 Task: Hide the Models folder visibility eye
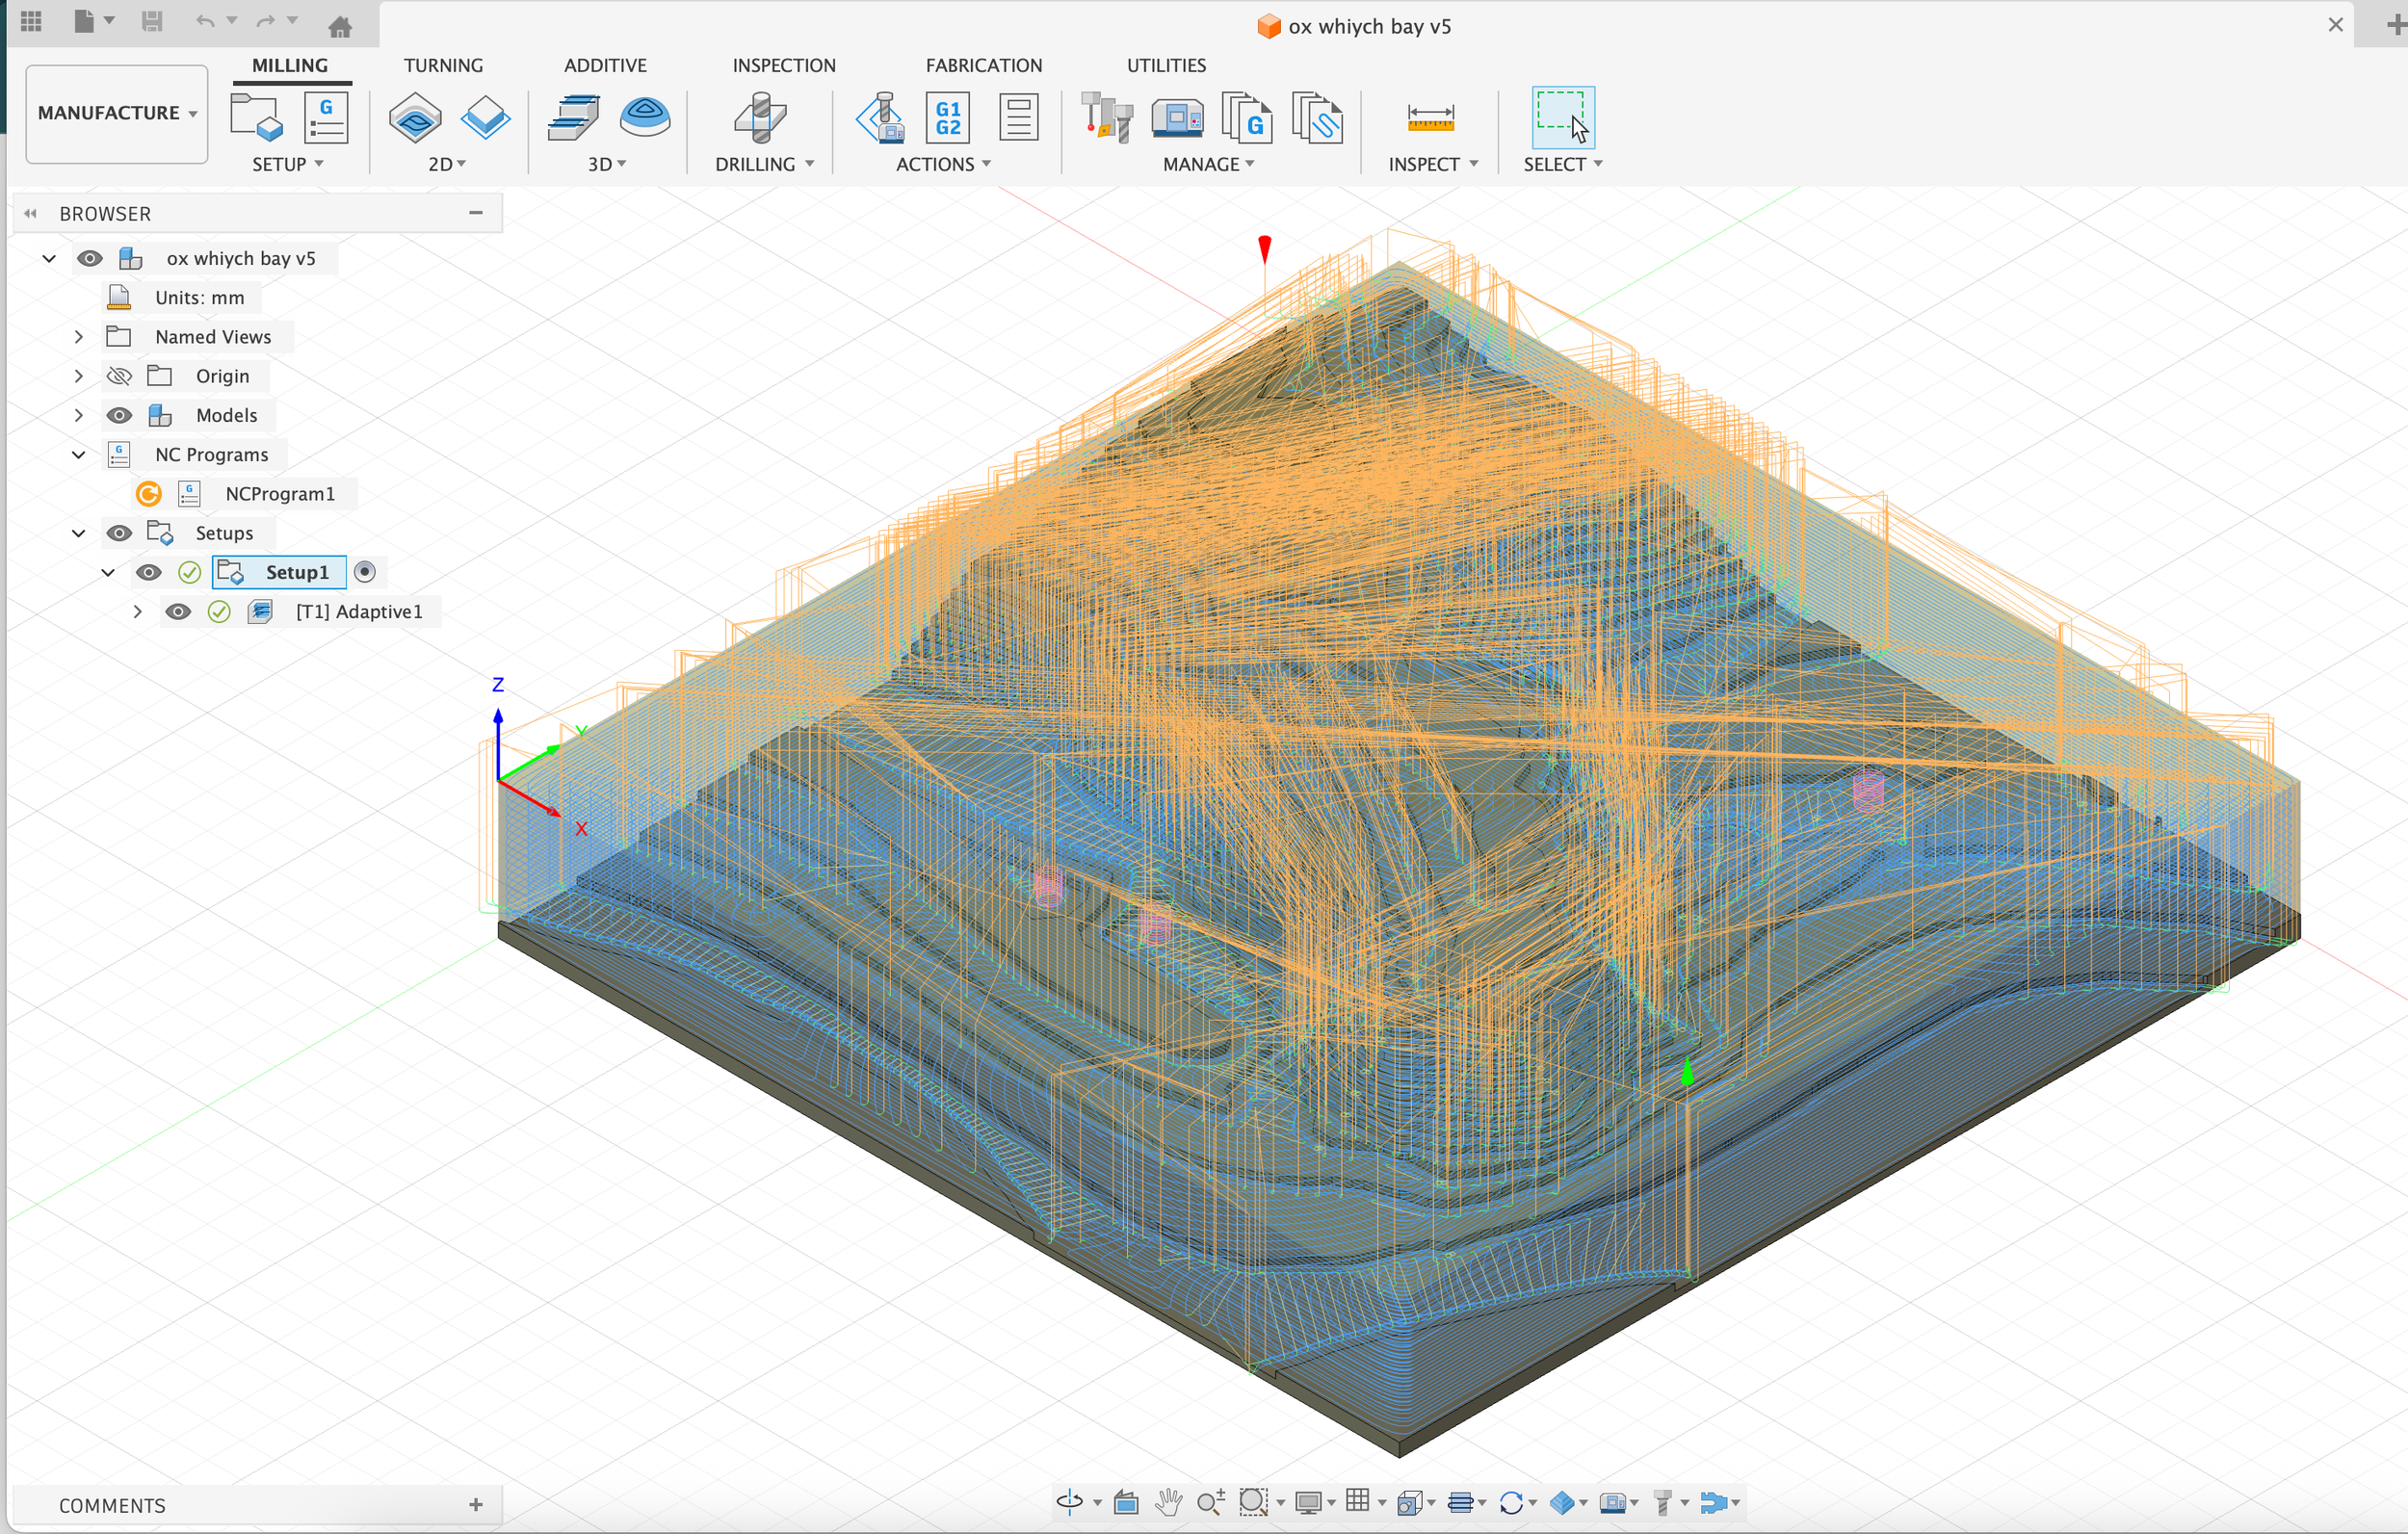tap(119, 415)
